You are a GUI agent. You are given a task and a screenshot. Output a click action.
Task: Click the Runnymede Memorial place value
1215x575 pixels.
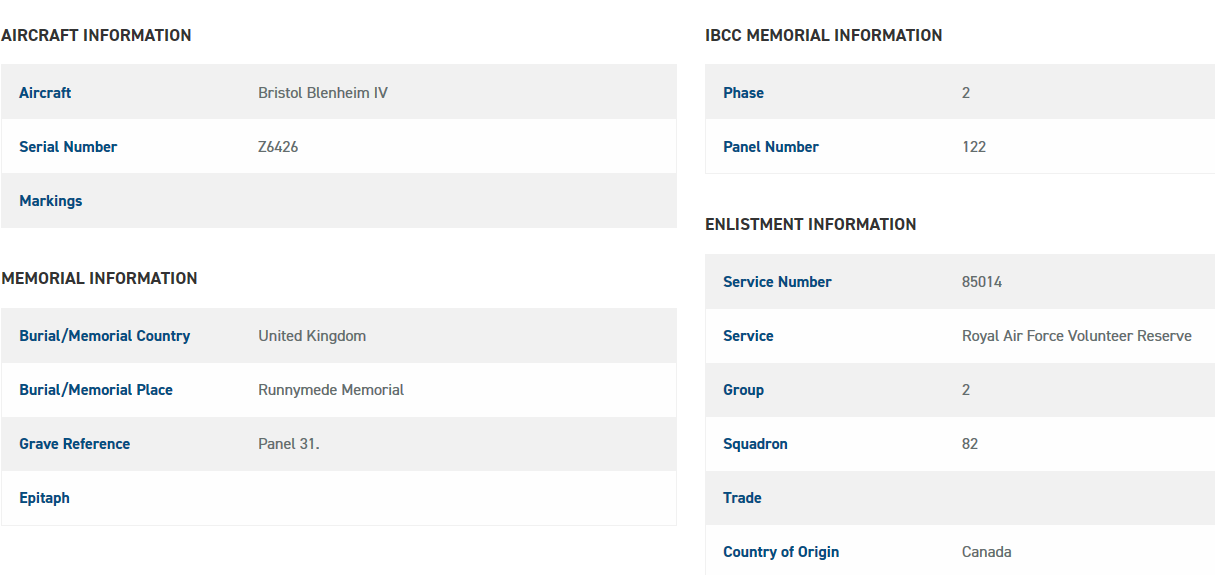[331, 390]
